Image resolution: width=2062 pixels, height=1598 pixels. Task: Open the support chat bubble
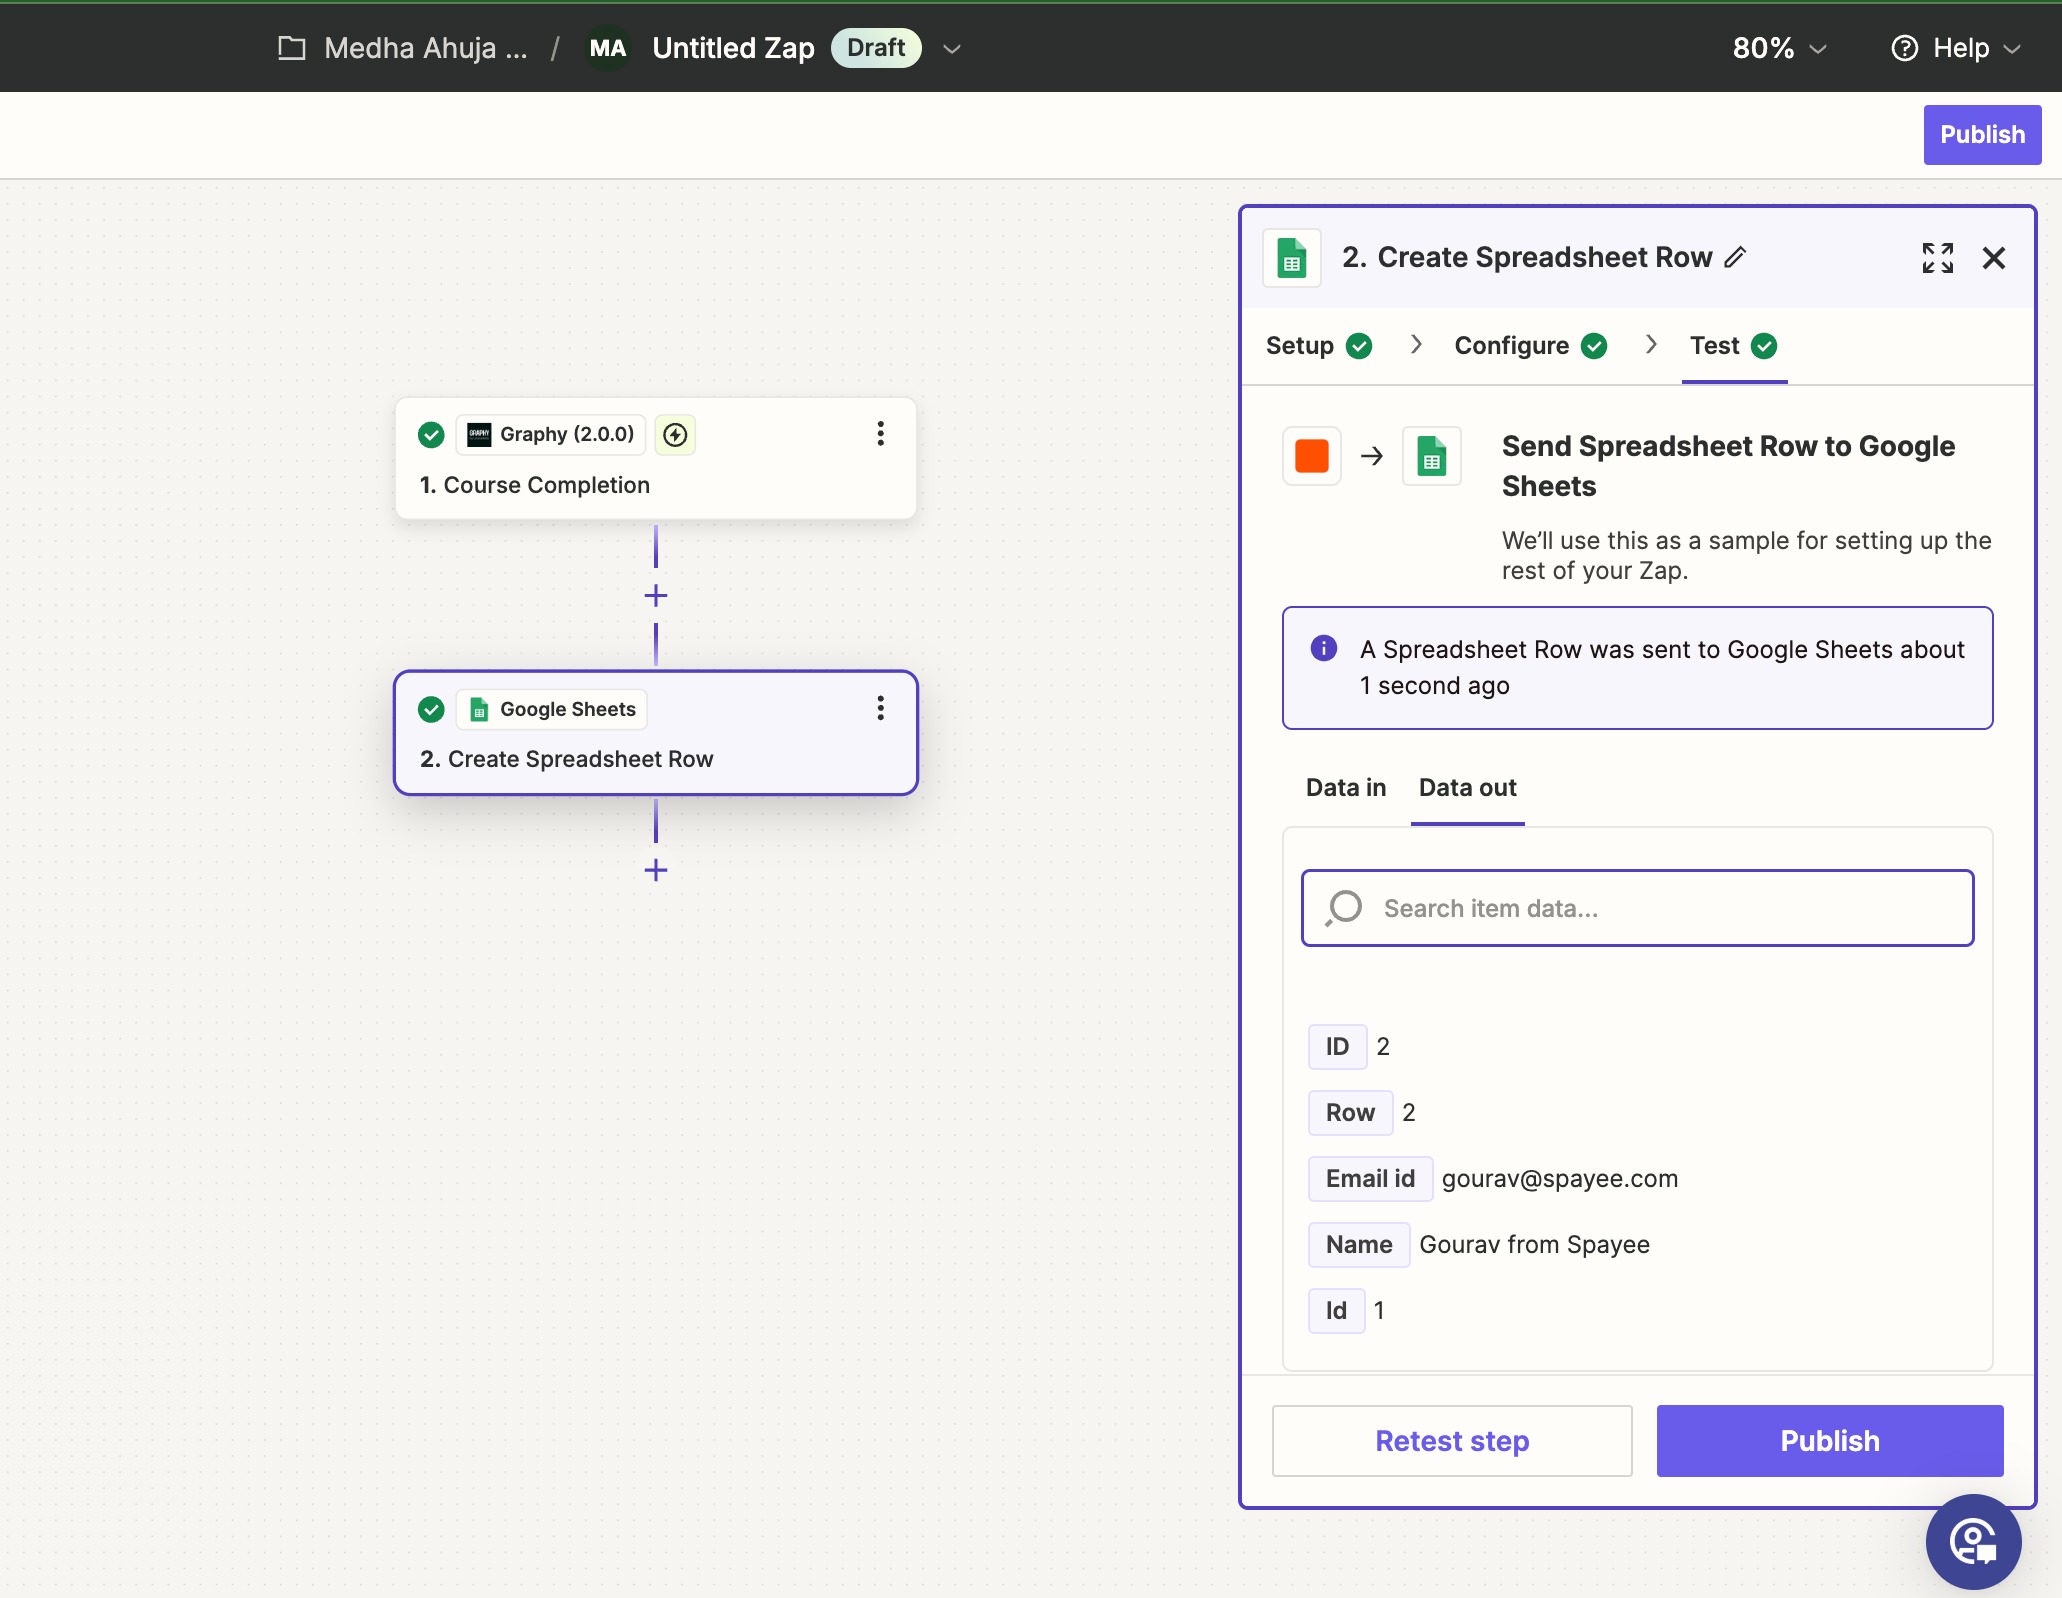pos(1973,1541)
